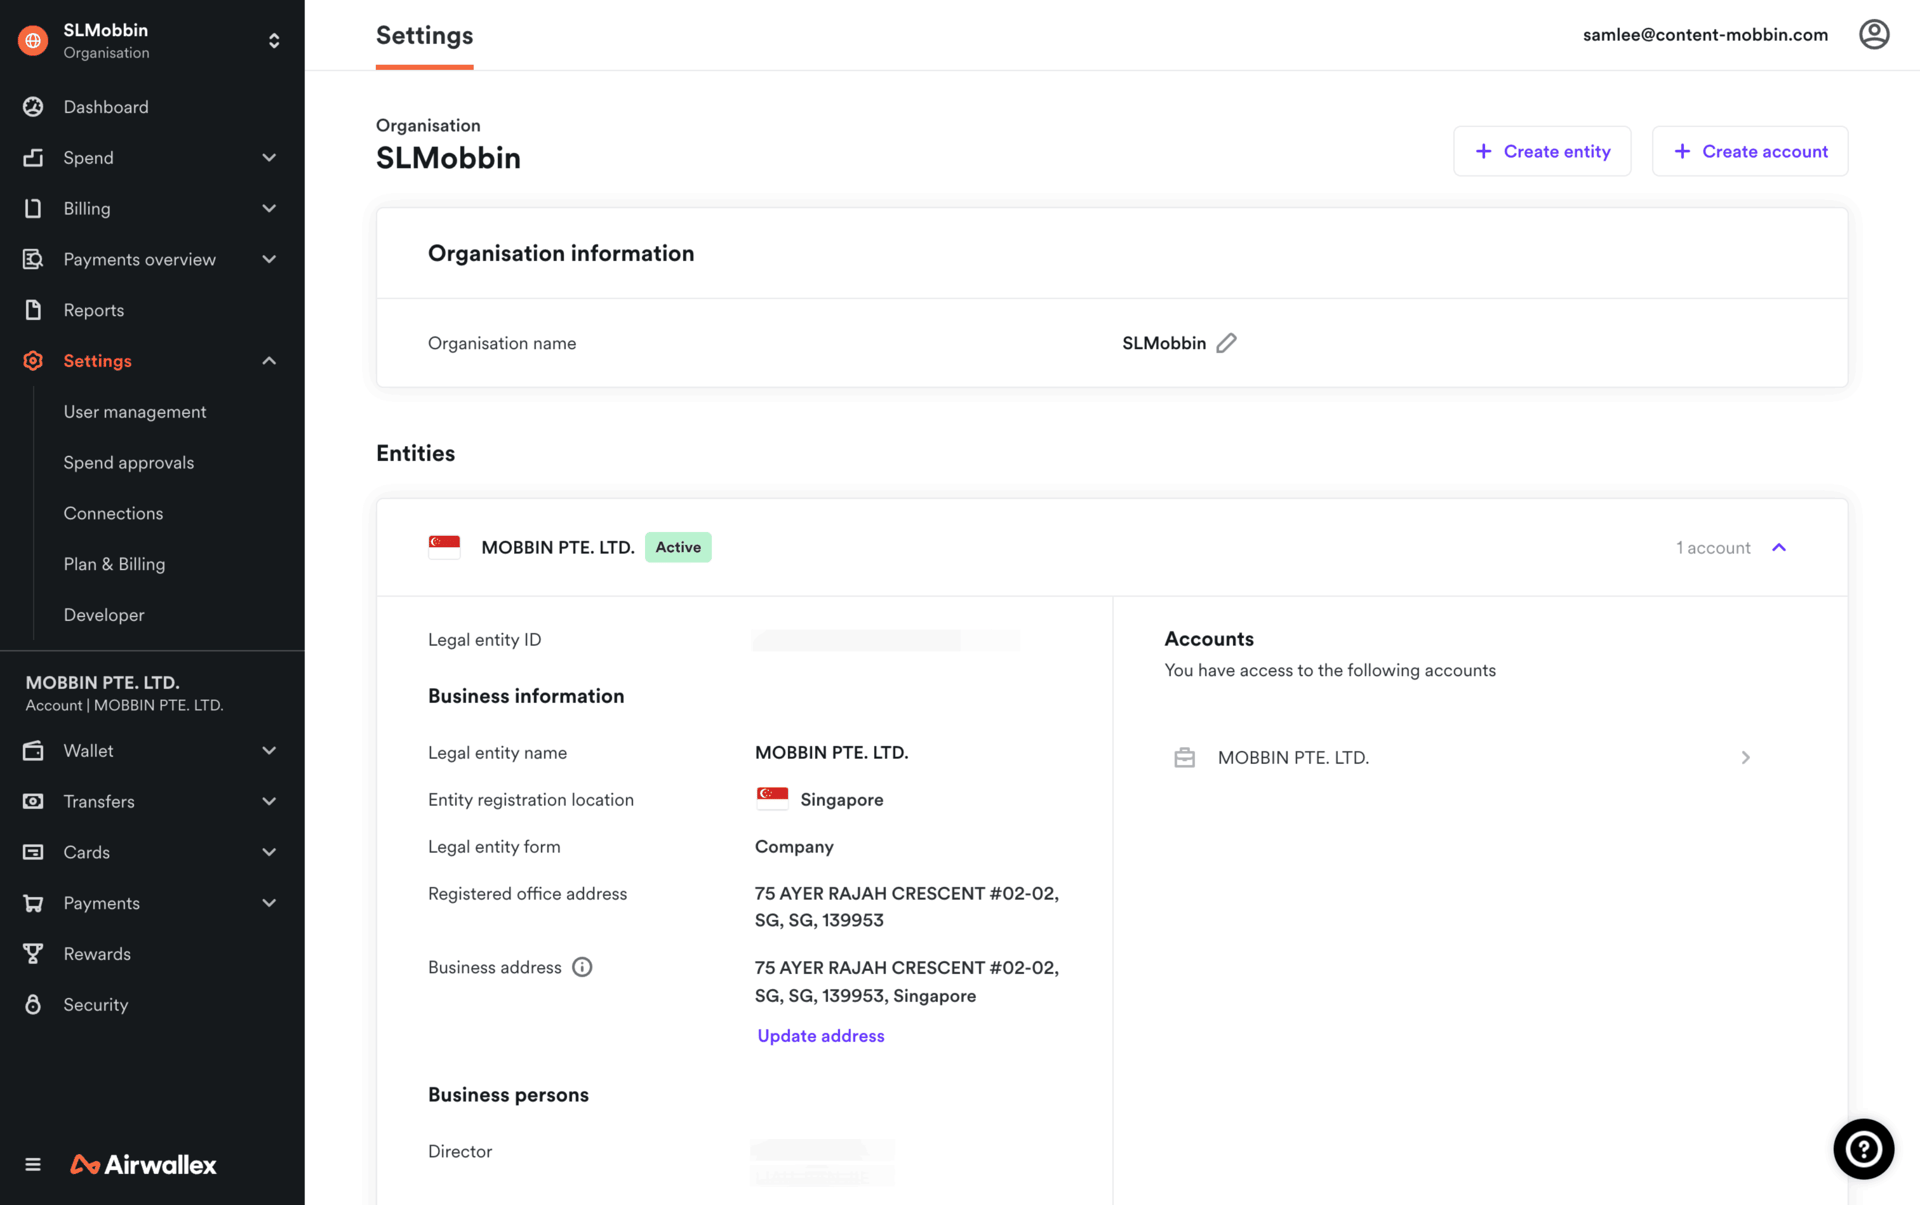
Task: Click the Payments overview icon
Action: click(x=33, y=259)
